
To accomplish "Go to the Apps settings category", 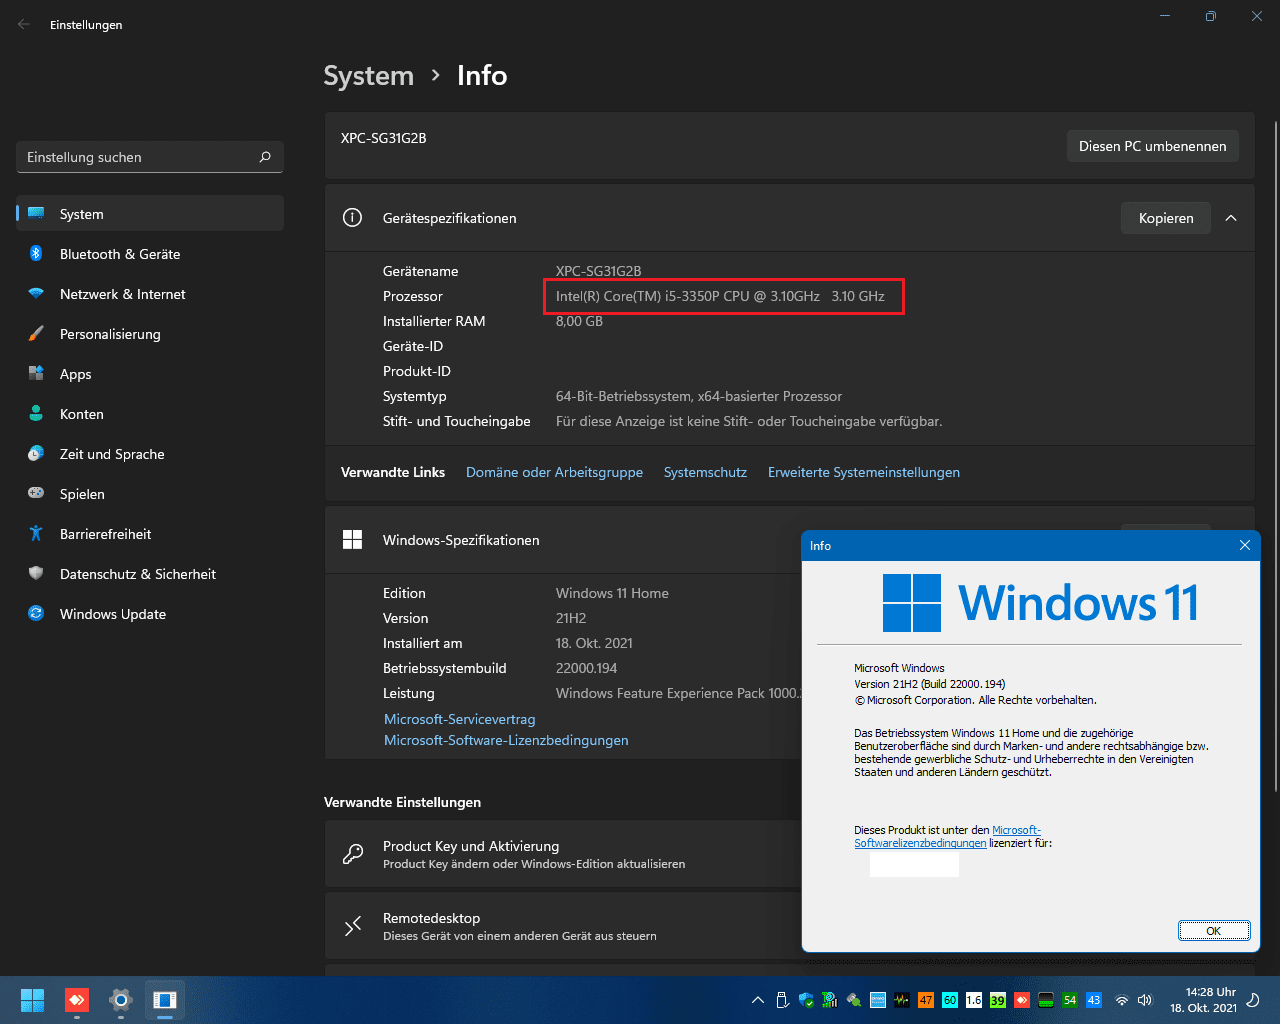I will [150, 374].
